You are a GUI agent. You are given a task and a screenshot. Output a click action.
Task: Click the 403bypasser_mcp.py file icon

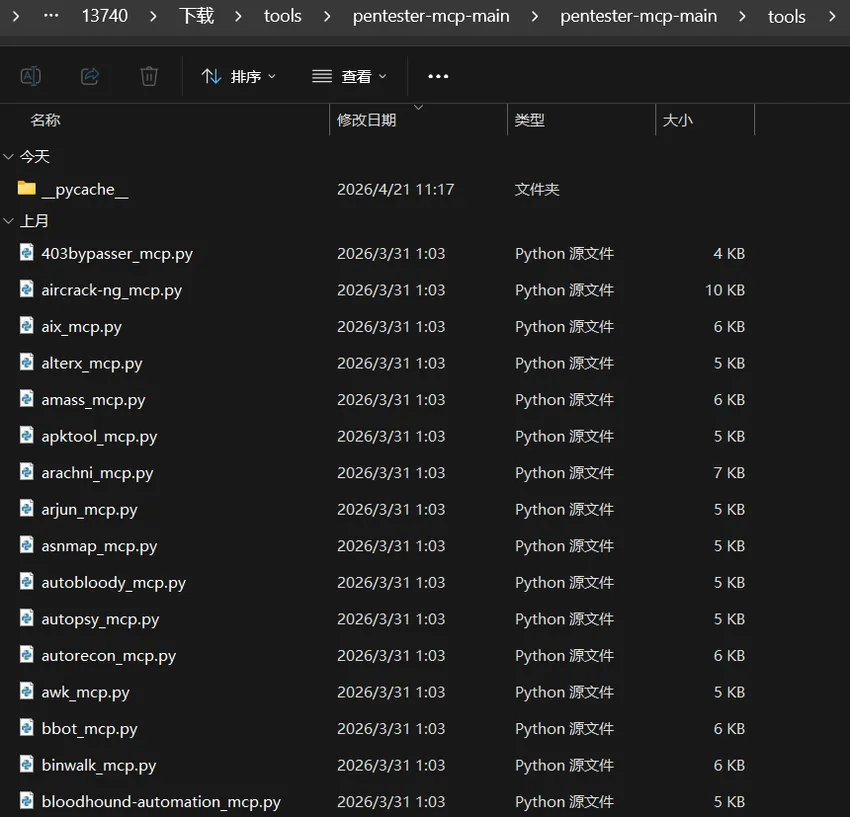coord(27,252)
